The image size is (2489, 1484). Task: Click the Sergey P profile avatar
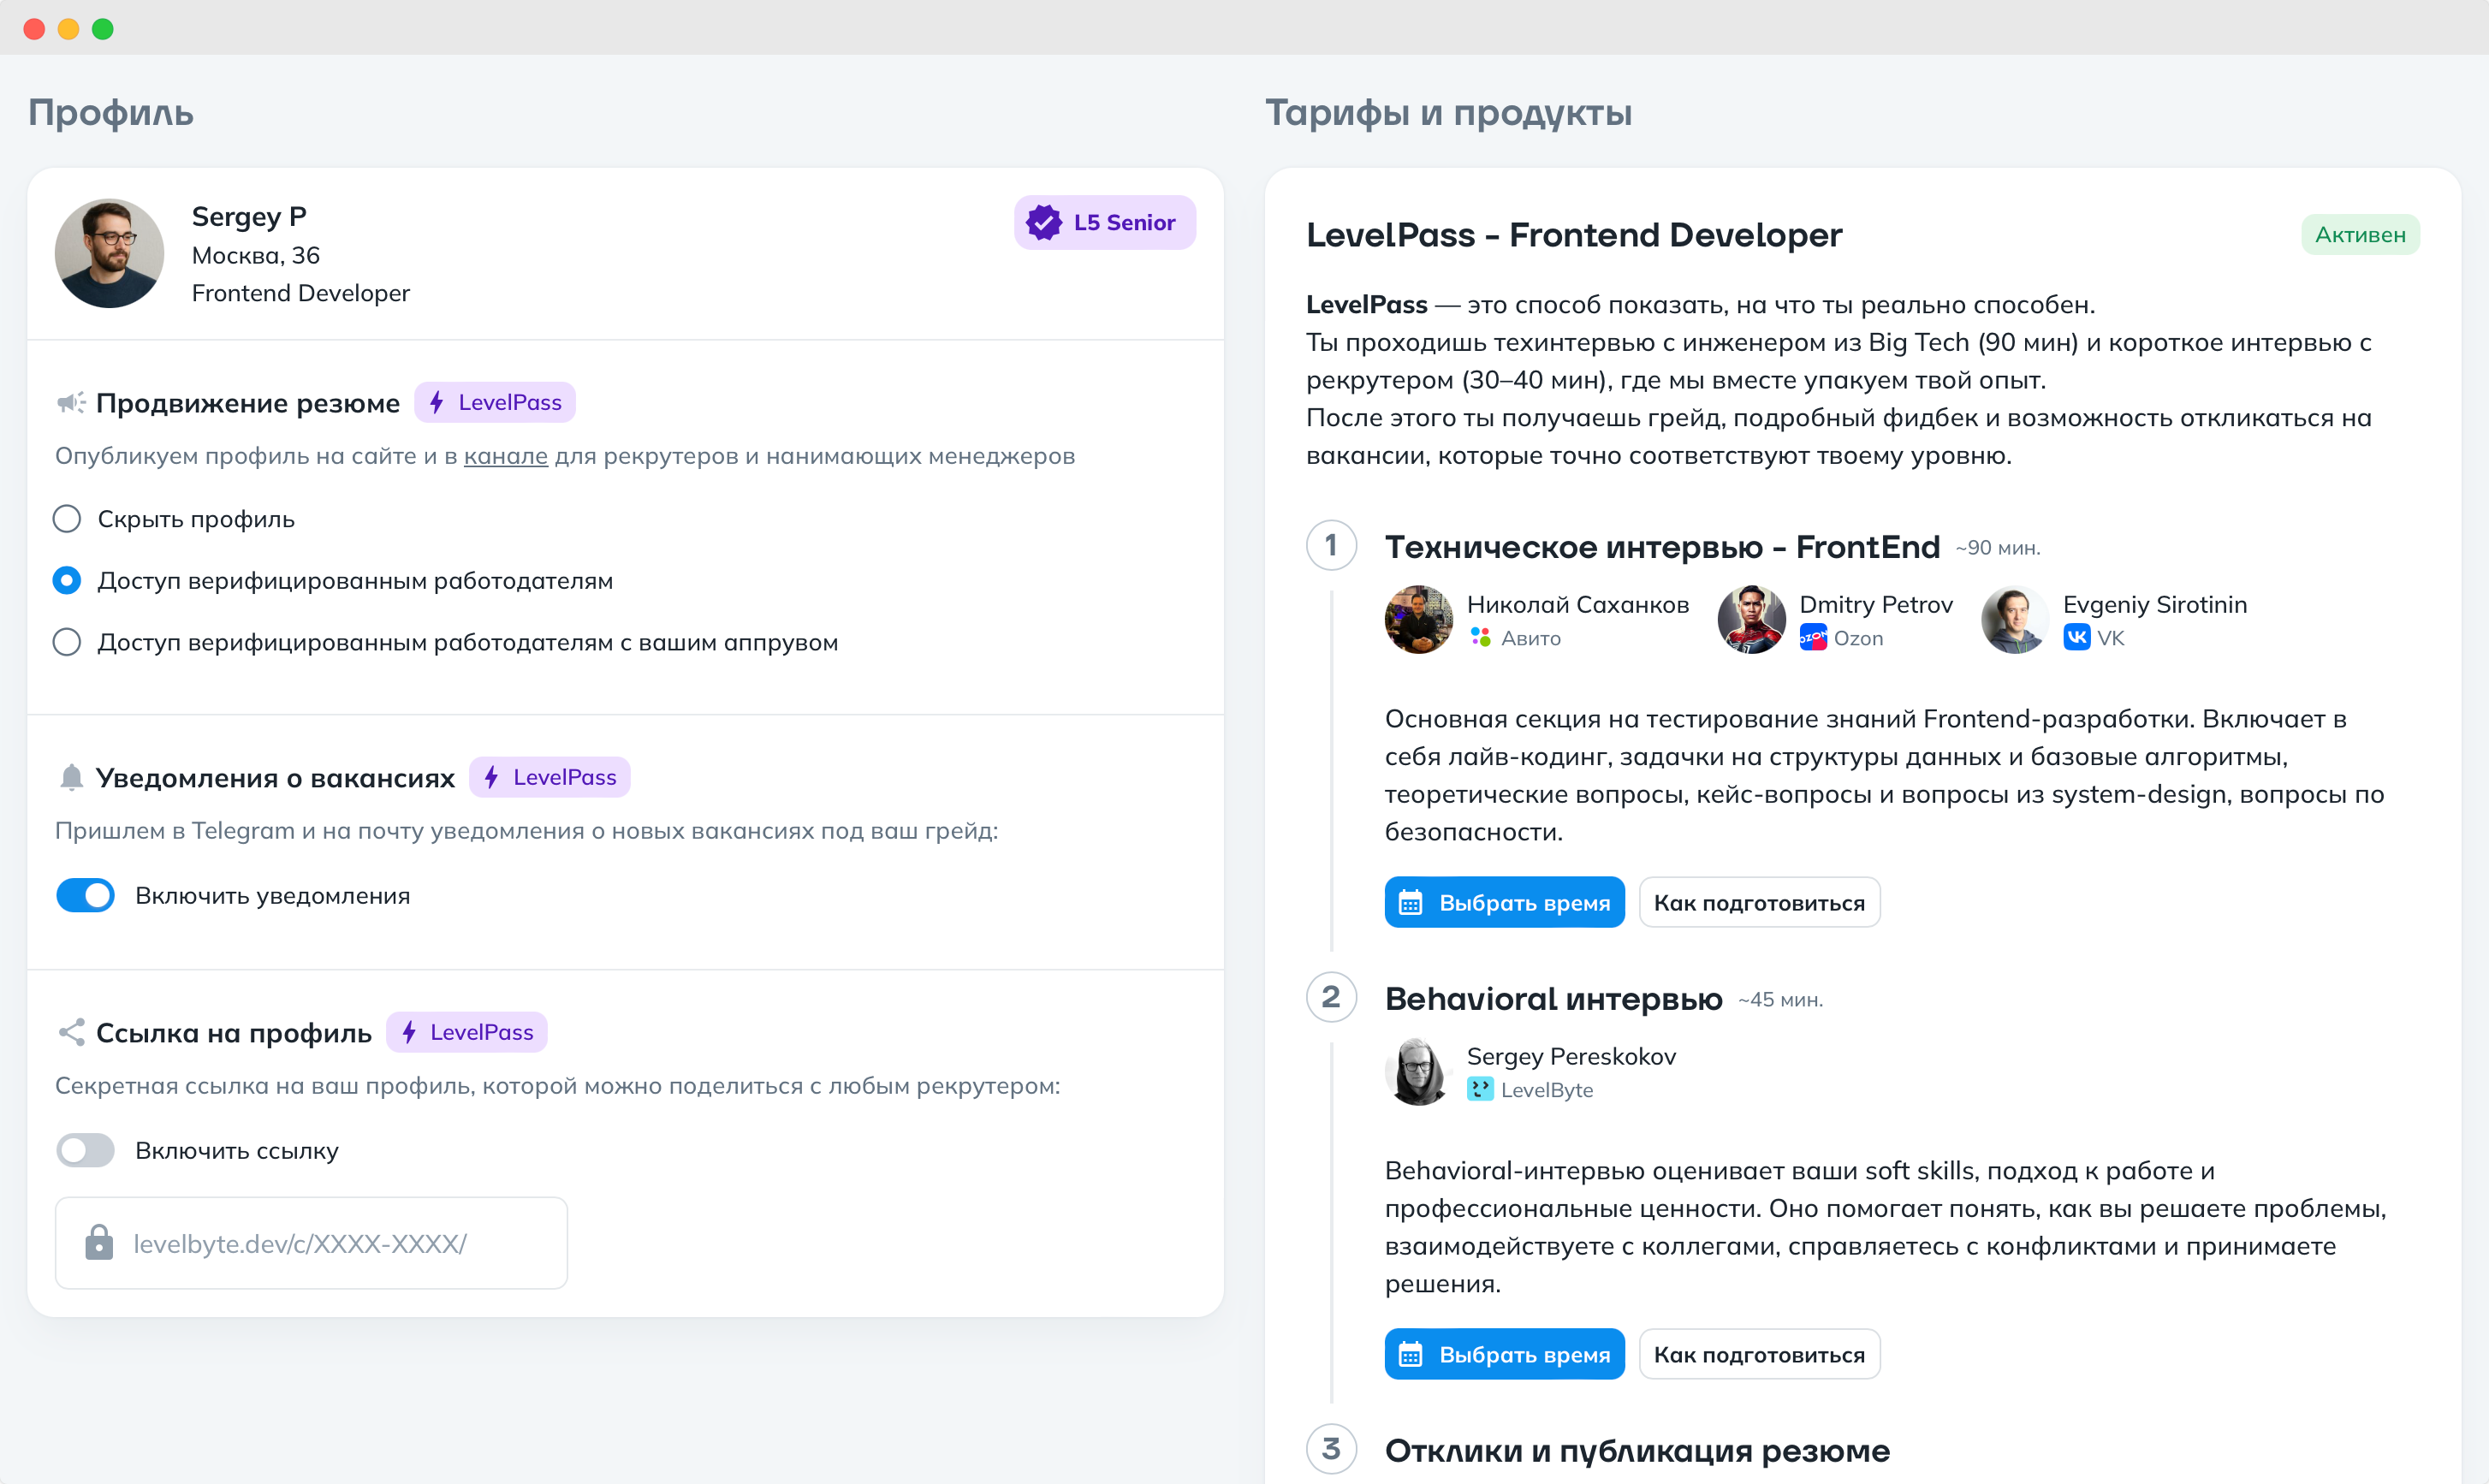tap(109, 253)
